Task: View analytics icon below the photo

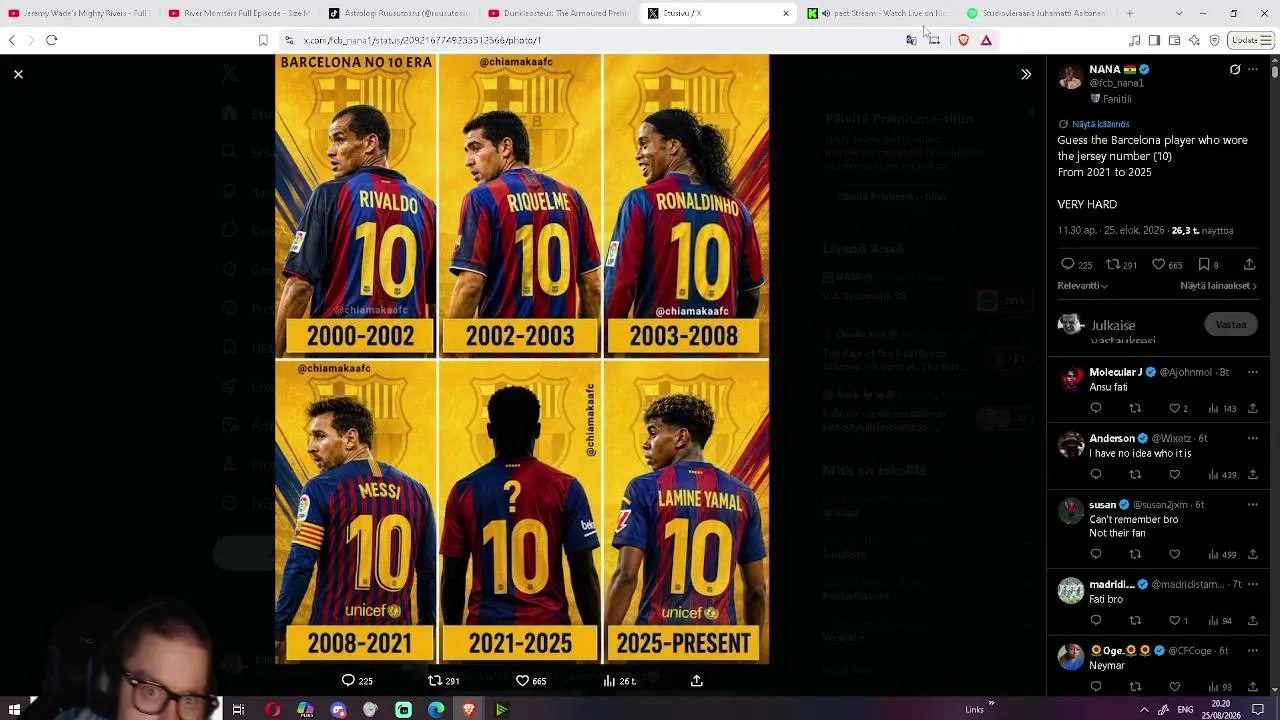Action: point(609,681)
